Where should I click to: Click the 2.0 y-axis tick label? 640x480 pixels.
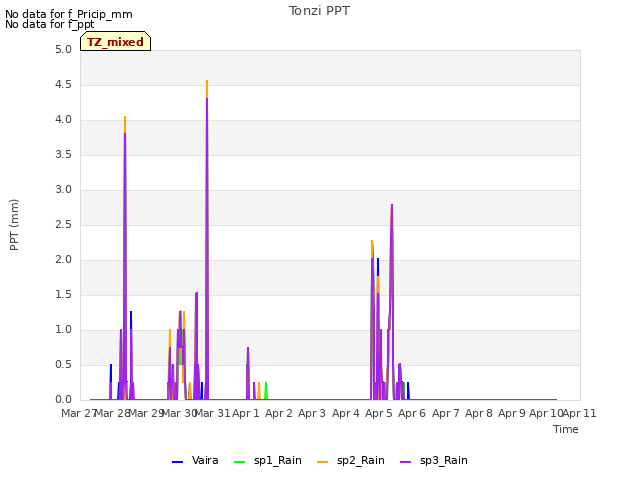pyautogui.click(x=63, y=259)
